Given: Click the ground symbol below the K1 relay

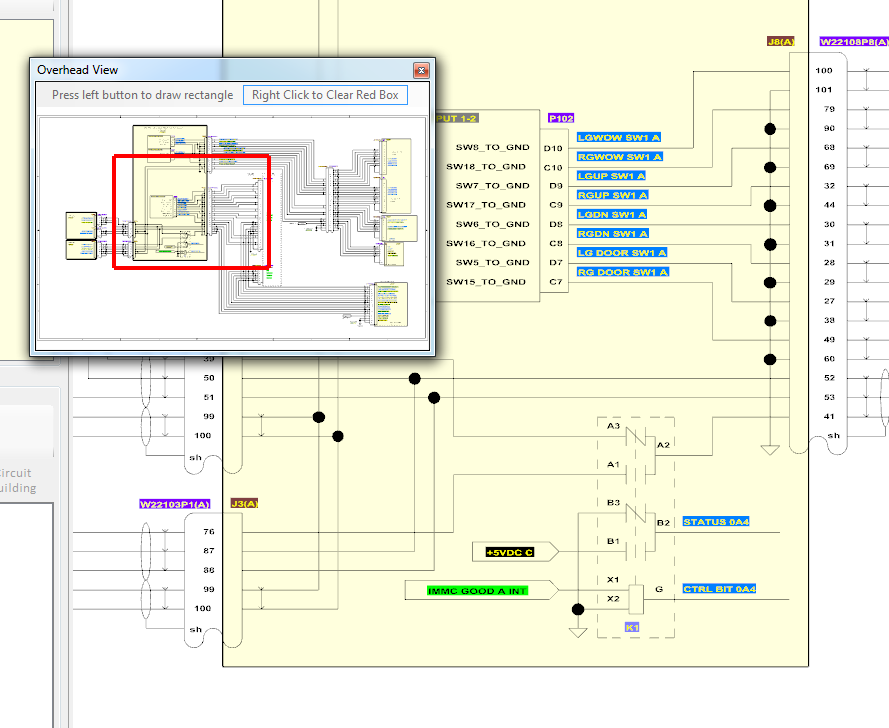Looking at the screenshot, I should (576, 630).
